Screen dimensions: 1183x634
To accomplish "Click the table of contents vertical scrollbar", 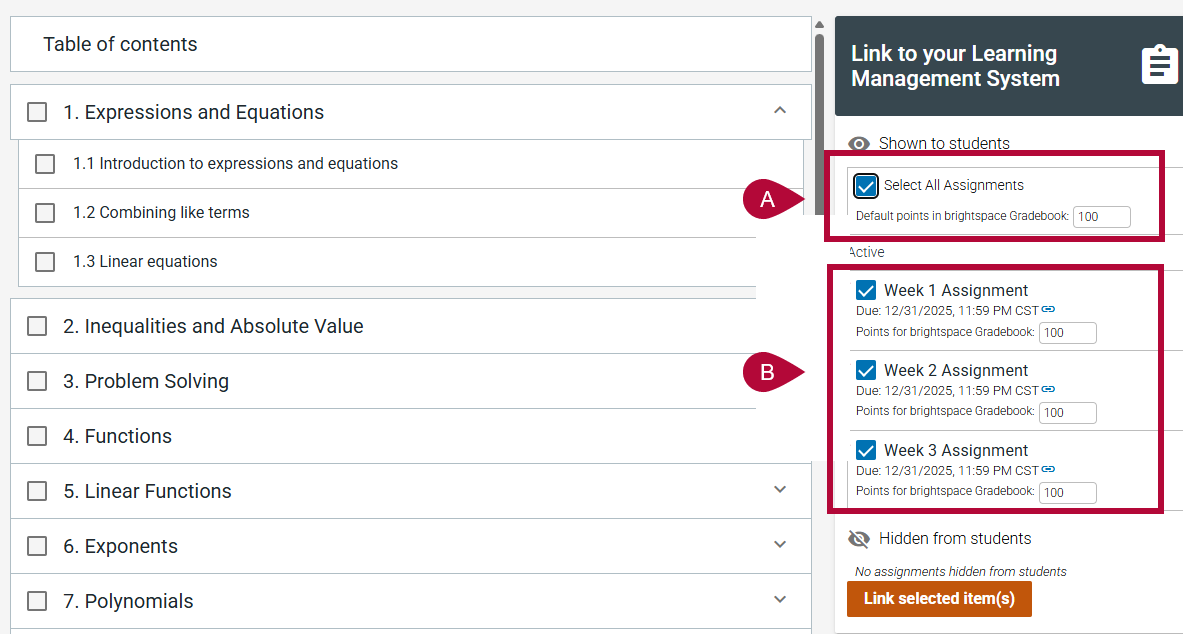I will click(x=819, y=120).
